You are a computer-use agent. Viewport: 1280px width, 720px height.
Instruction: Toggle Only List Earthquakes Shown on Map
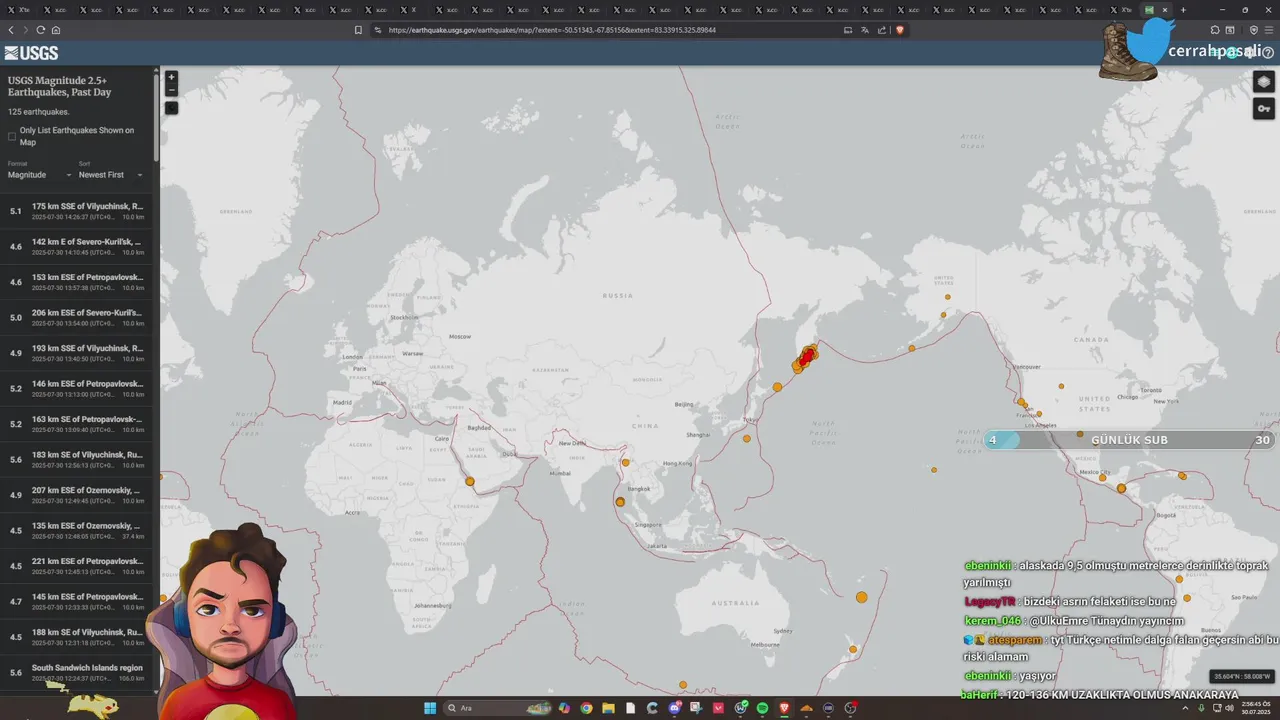pos(12,137)
